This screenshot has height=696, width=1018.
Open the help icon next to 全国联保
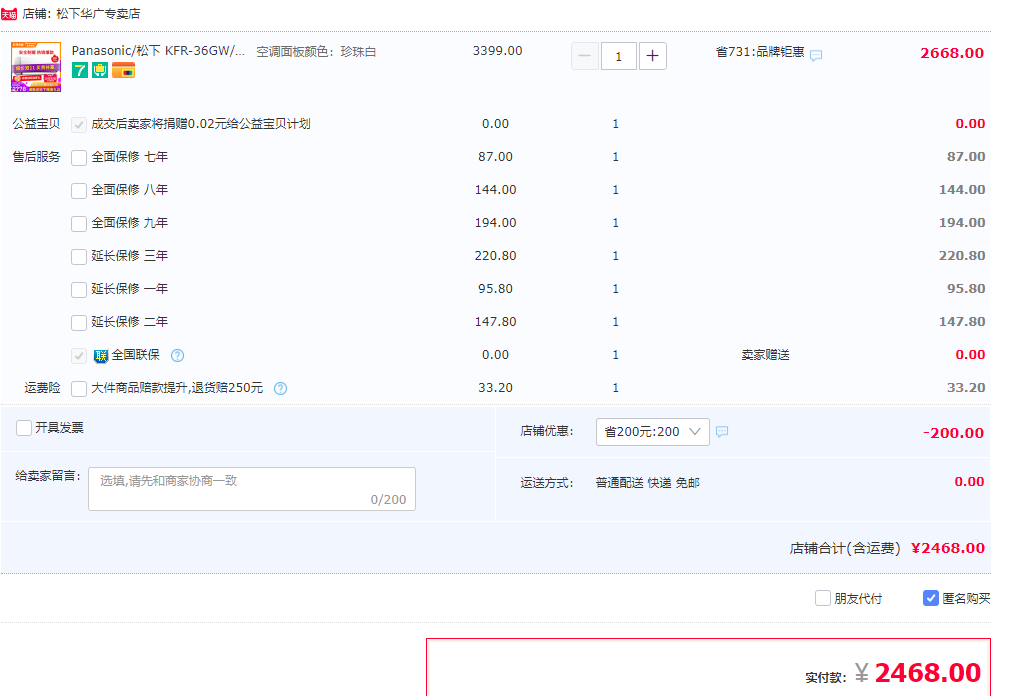[x=177, y=355]
